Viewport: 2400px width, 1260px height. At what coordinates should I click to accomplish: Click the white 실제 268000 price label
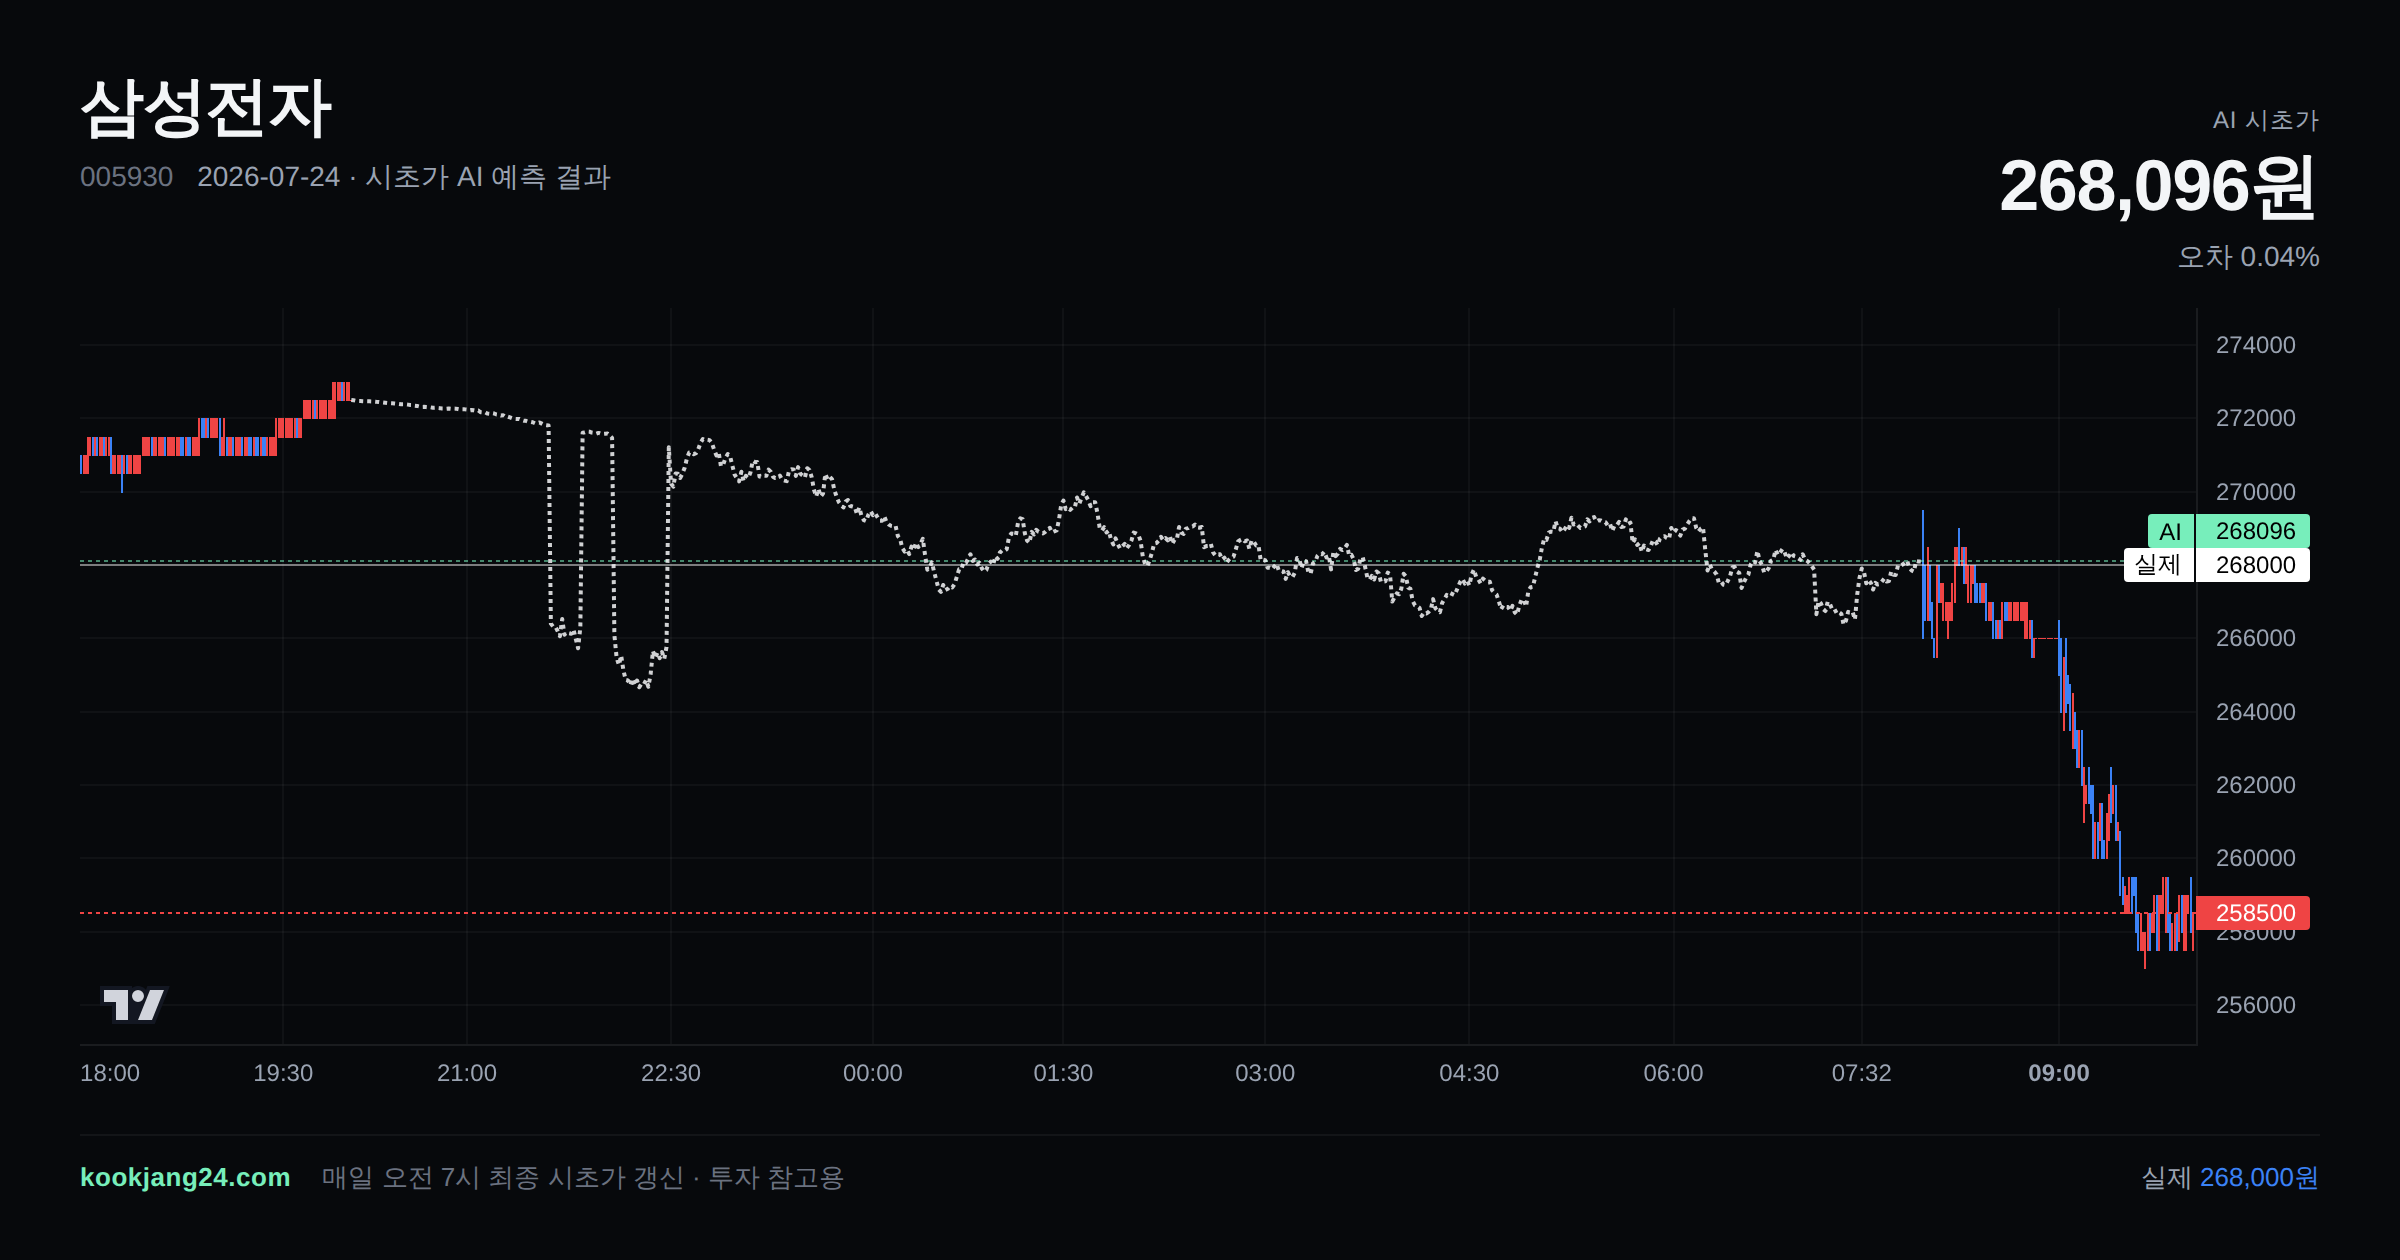coord(2217,565)
